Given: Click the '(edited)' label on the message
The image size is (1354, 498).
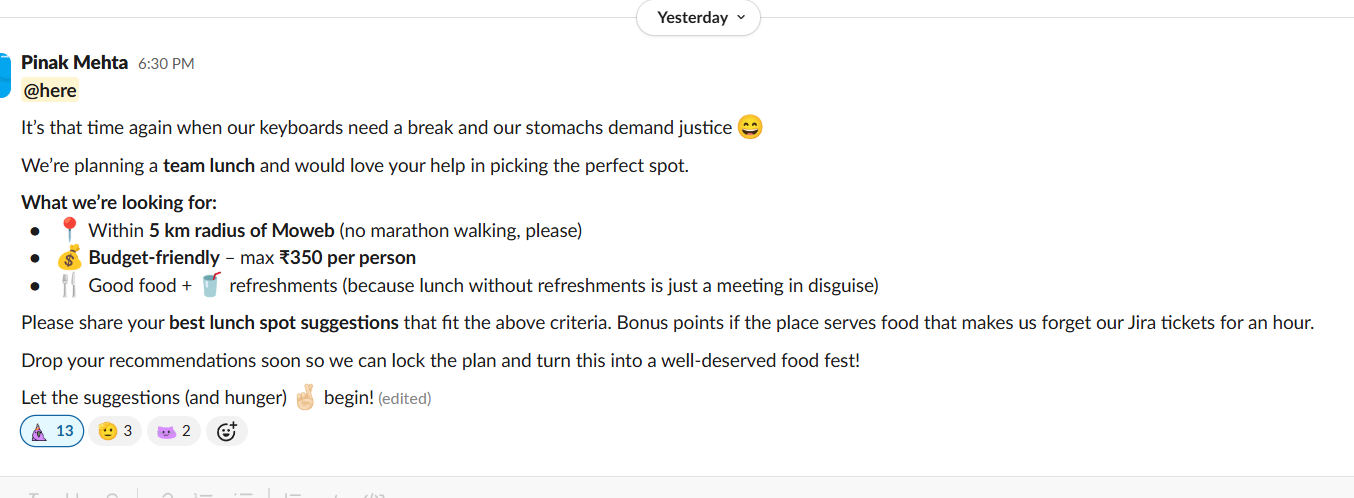Looking at the screenshot, I should (x=404, y=398).
